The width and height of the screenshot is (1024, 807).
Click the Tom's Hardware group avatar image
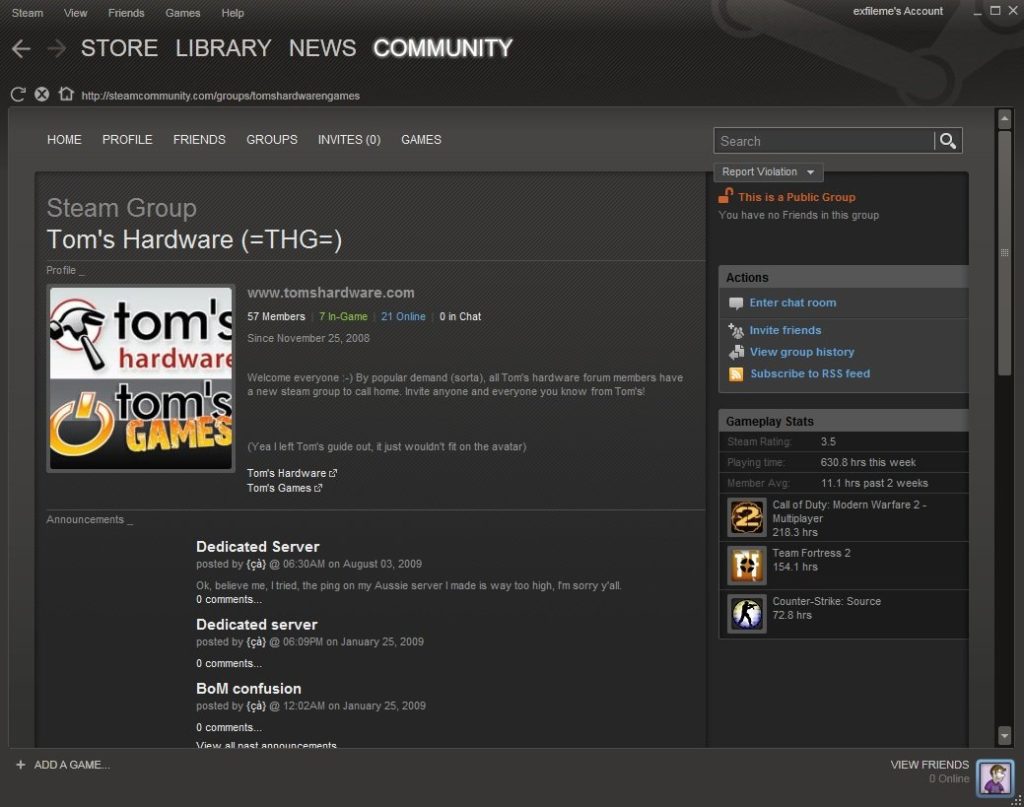pos(141,378)
